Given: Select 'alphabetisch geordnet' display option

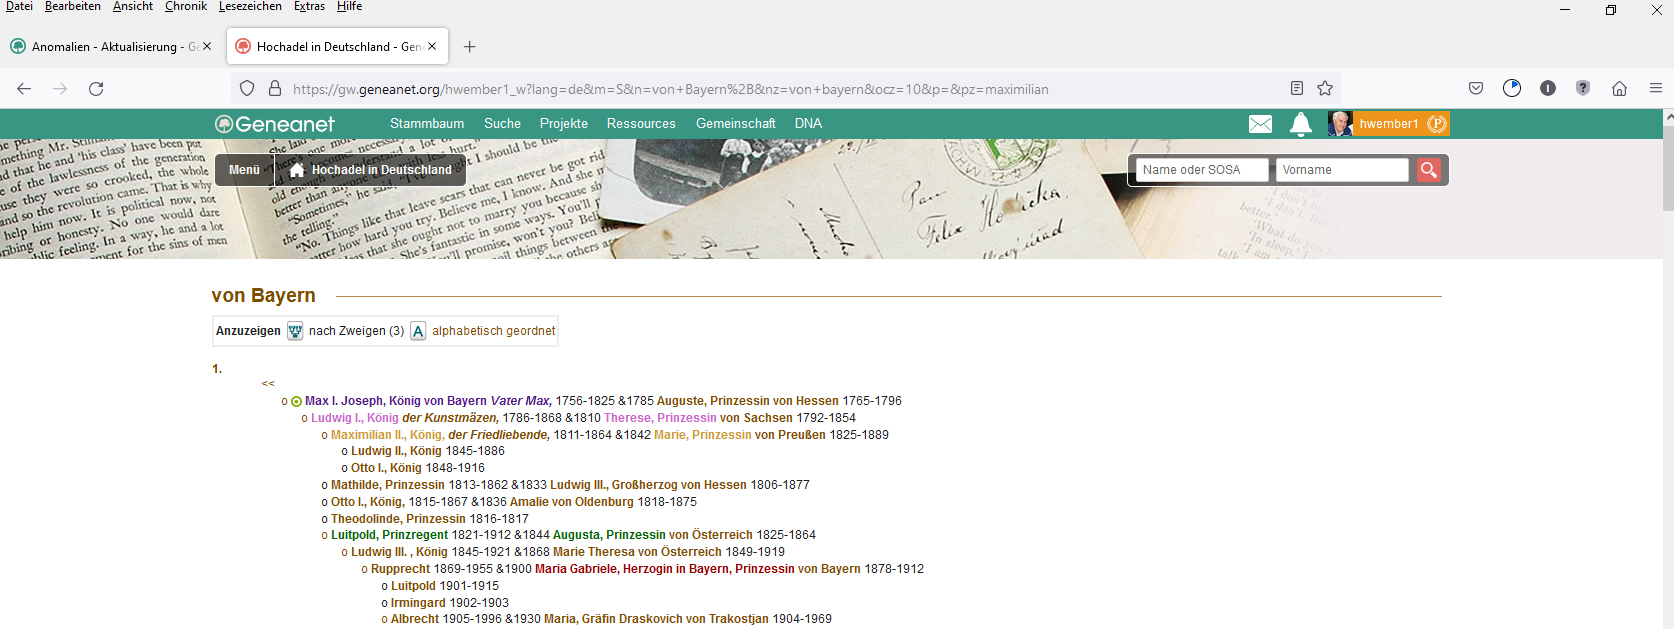Looking at the screenshot, I should tap(493, 331).
